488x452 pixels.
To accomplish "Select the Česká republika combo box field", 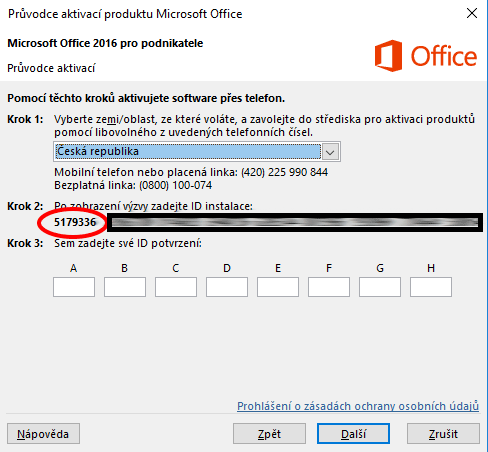I will point(197,152).
